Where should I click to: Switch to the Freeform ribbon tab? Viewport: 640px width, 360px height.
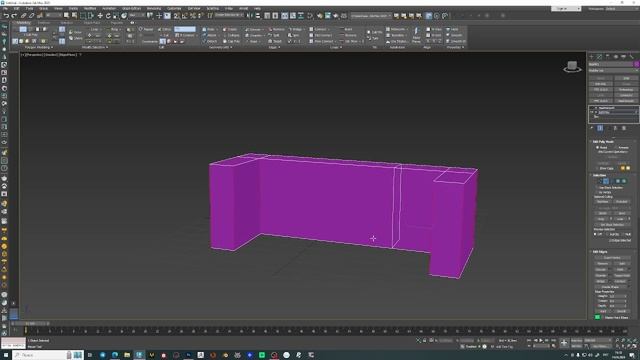pos(44,23)
